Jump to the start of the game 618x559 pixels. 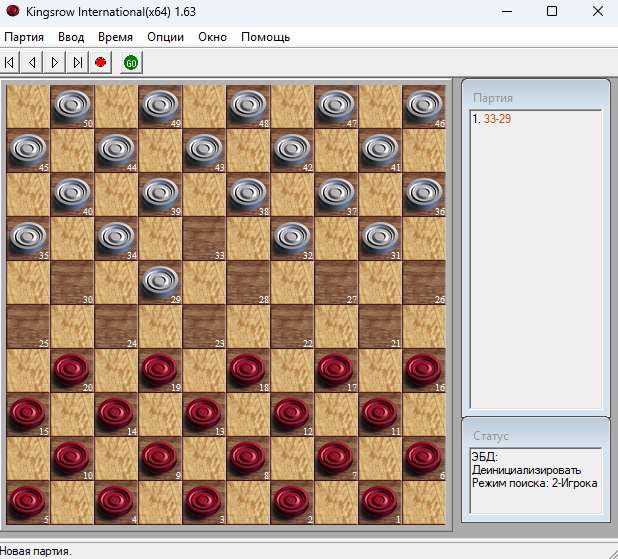point(10,62)
